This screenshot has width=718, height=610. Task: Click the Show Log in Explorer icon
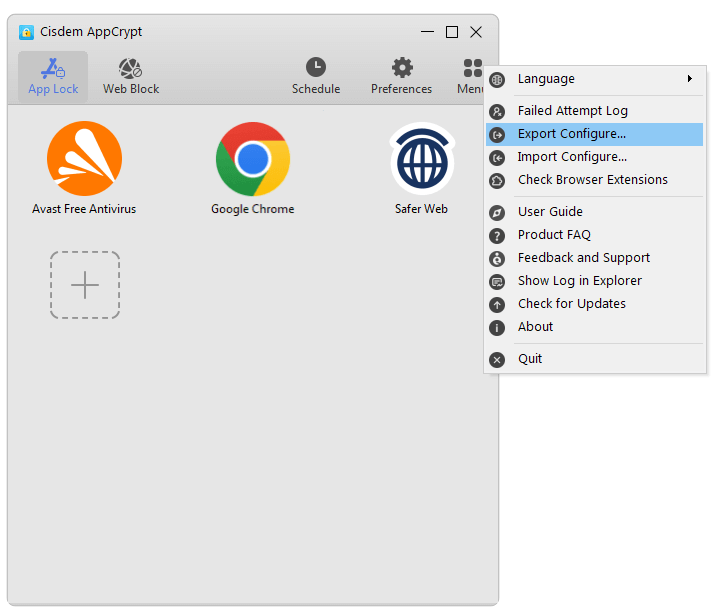click(x=497, y=282)
